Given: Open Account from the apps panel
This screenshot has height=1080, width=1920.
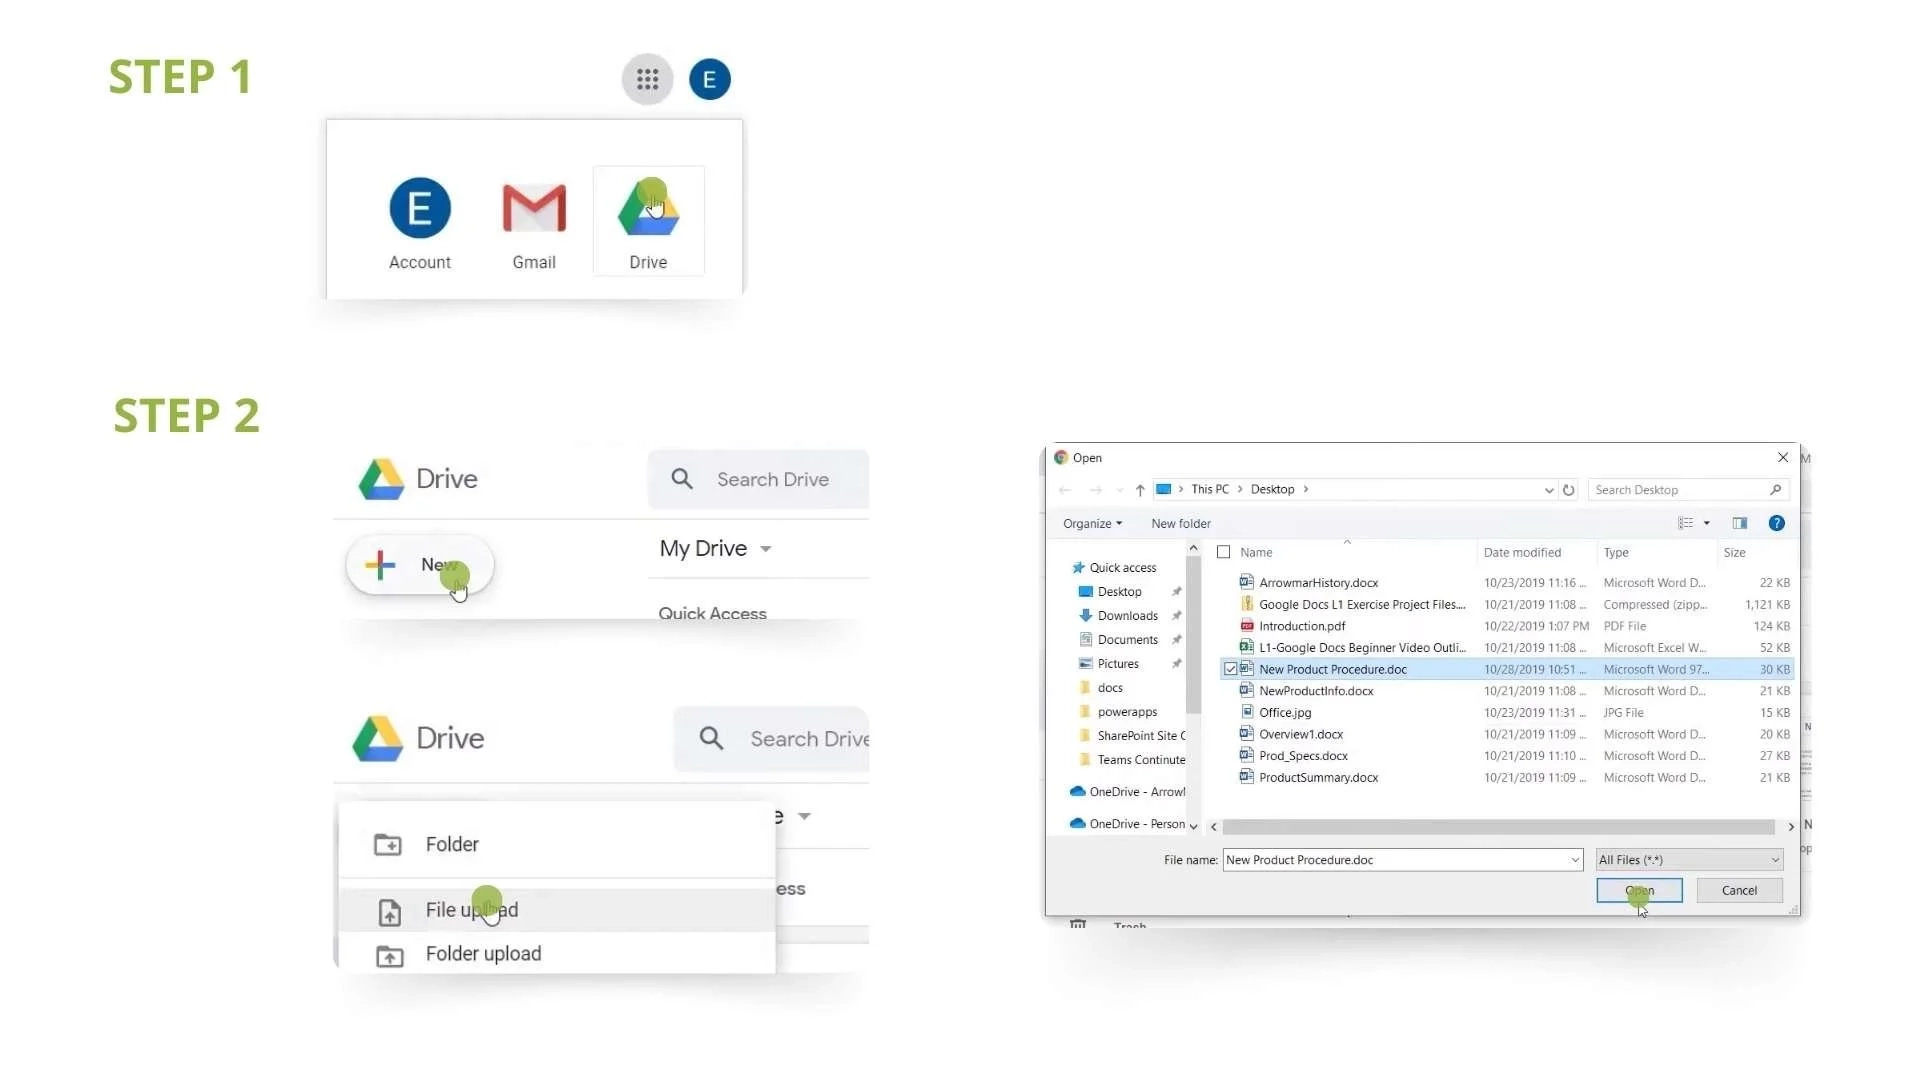Looking at the screenshot, I should coord(420,223).
